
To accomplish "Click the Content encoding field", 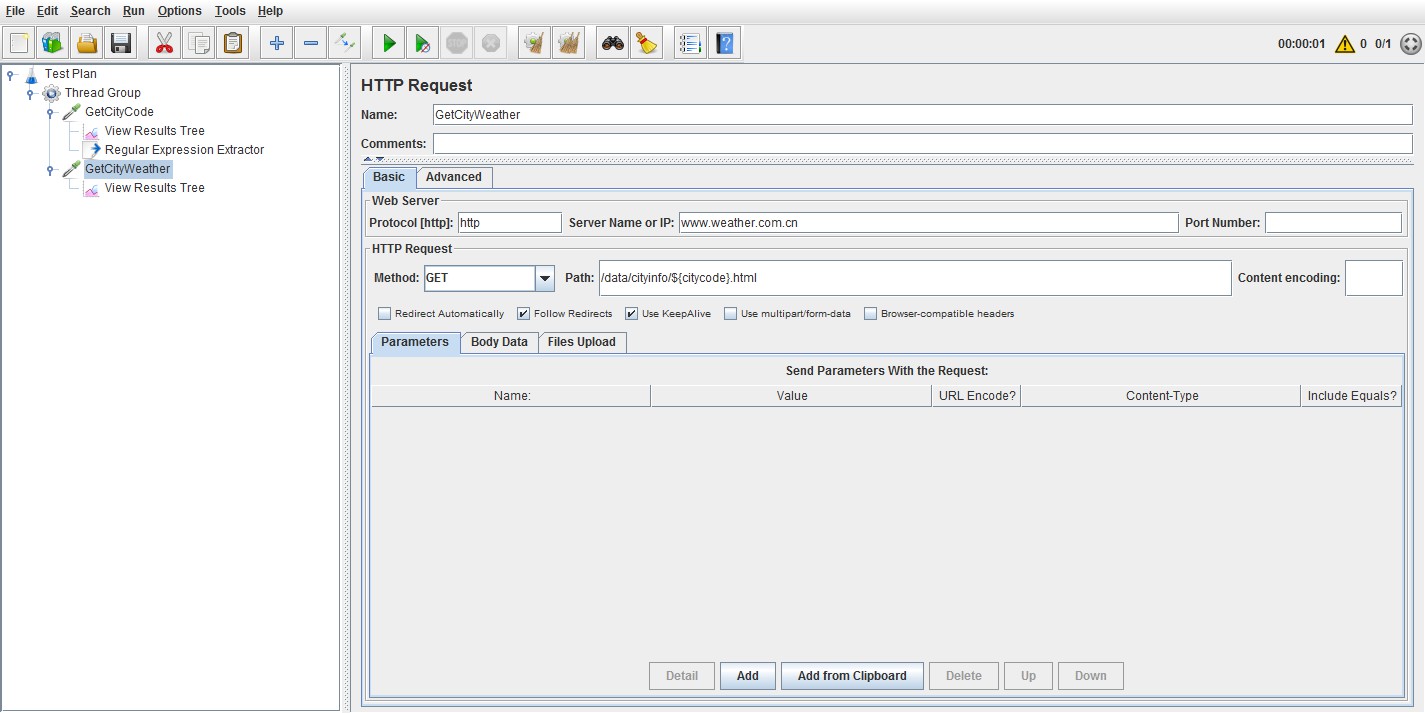I will (x=1374, y=278).
